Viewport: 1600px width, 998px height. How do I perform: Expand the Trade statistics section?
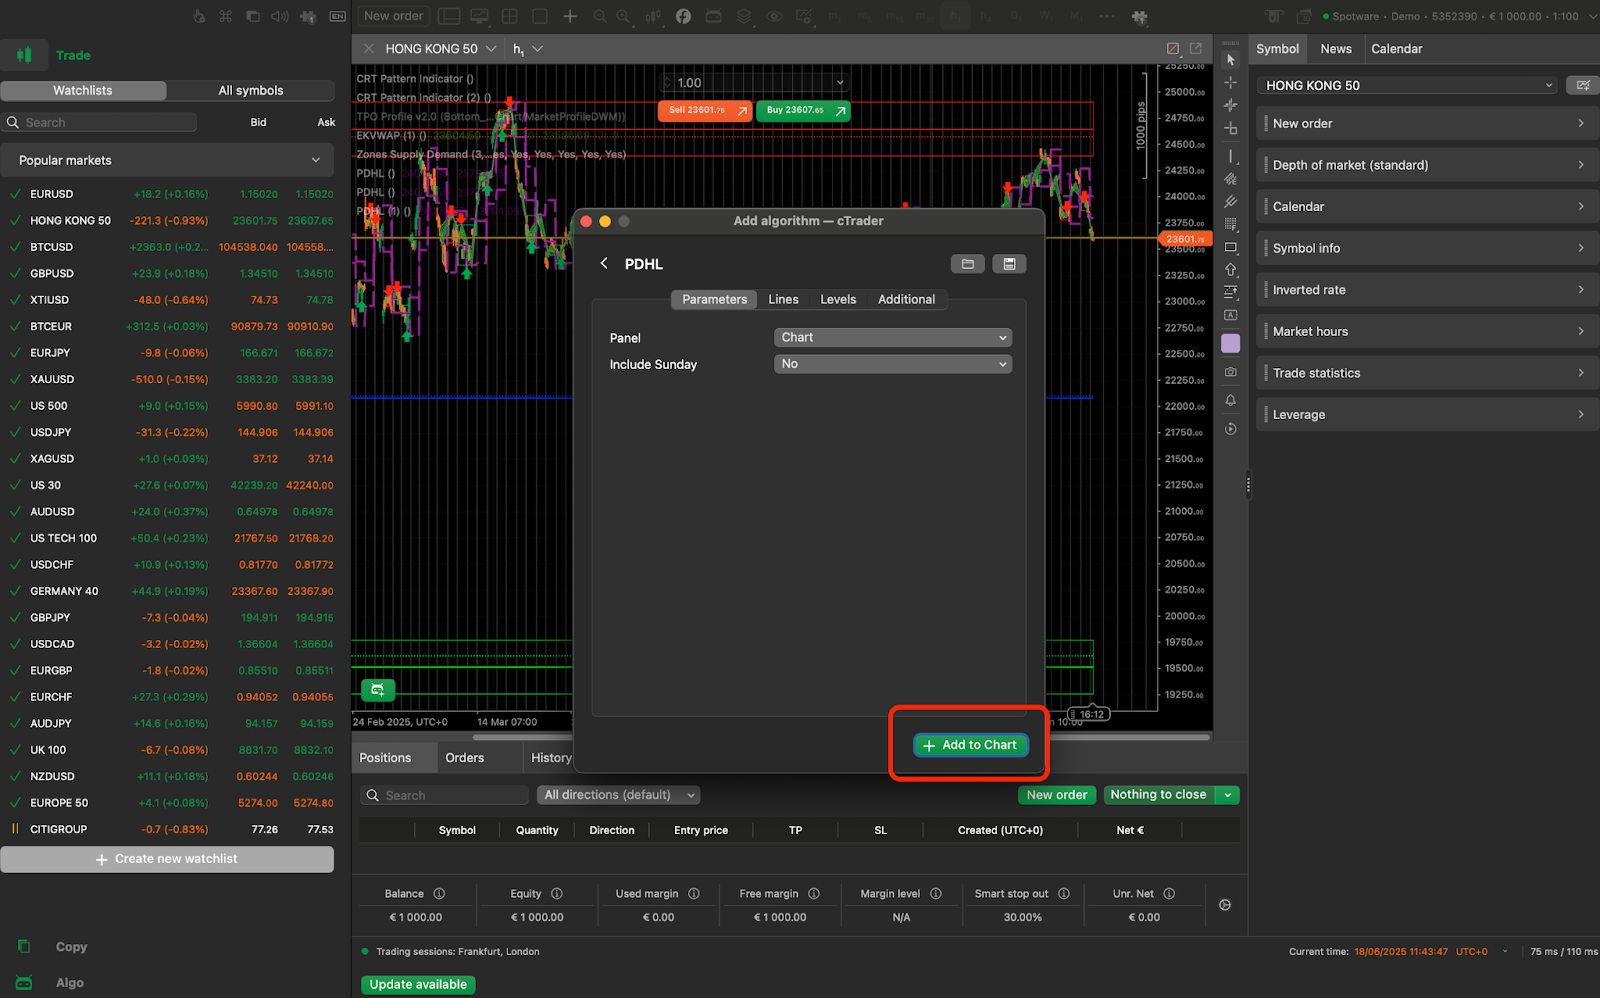(1427, 373)
